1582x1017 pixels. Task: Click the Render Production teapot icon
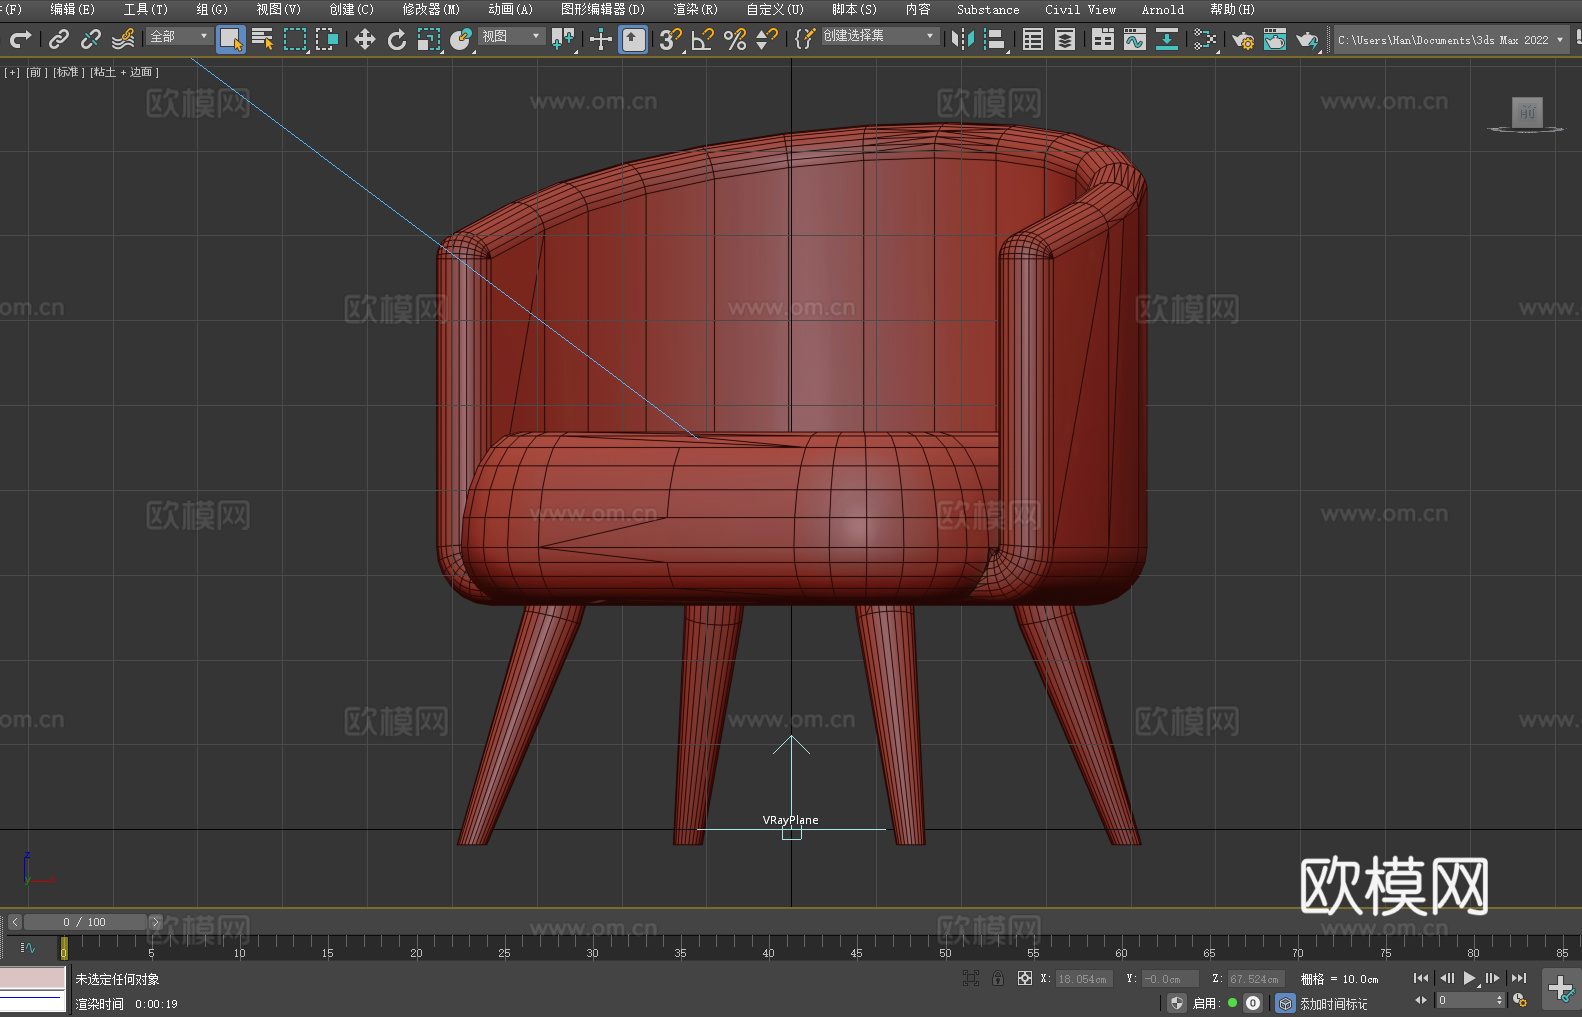(x=1307, y=39)
